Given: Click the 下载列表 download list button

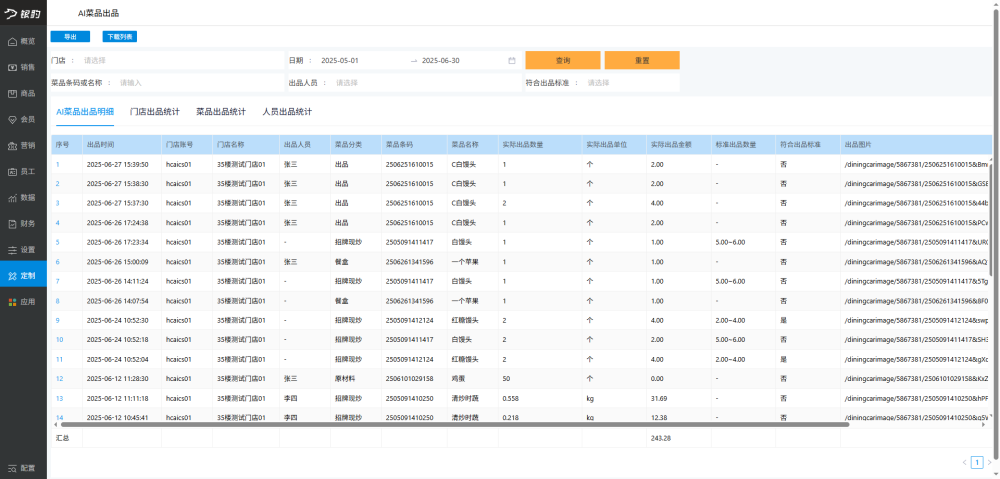Looking at the screenshot, I should pos(120,37).
